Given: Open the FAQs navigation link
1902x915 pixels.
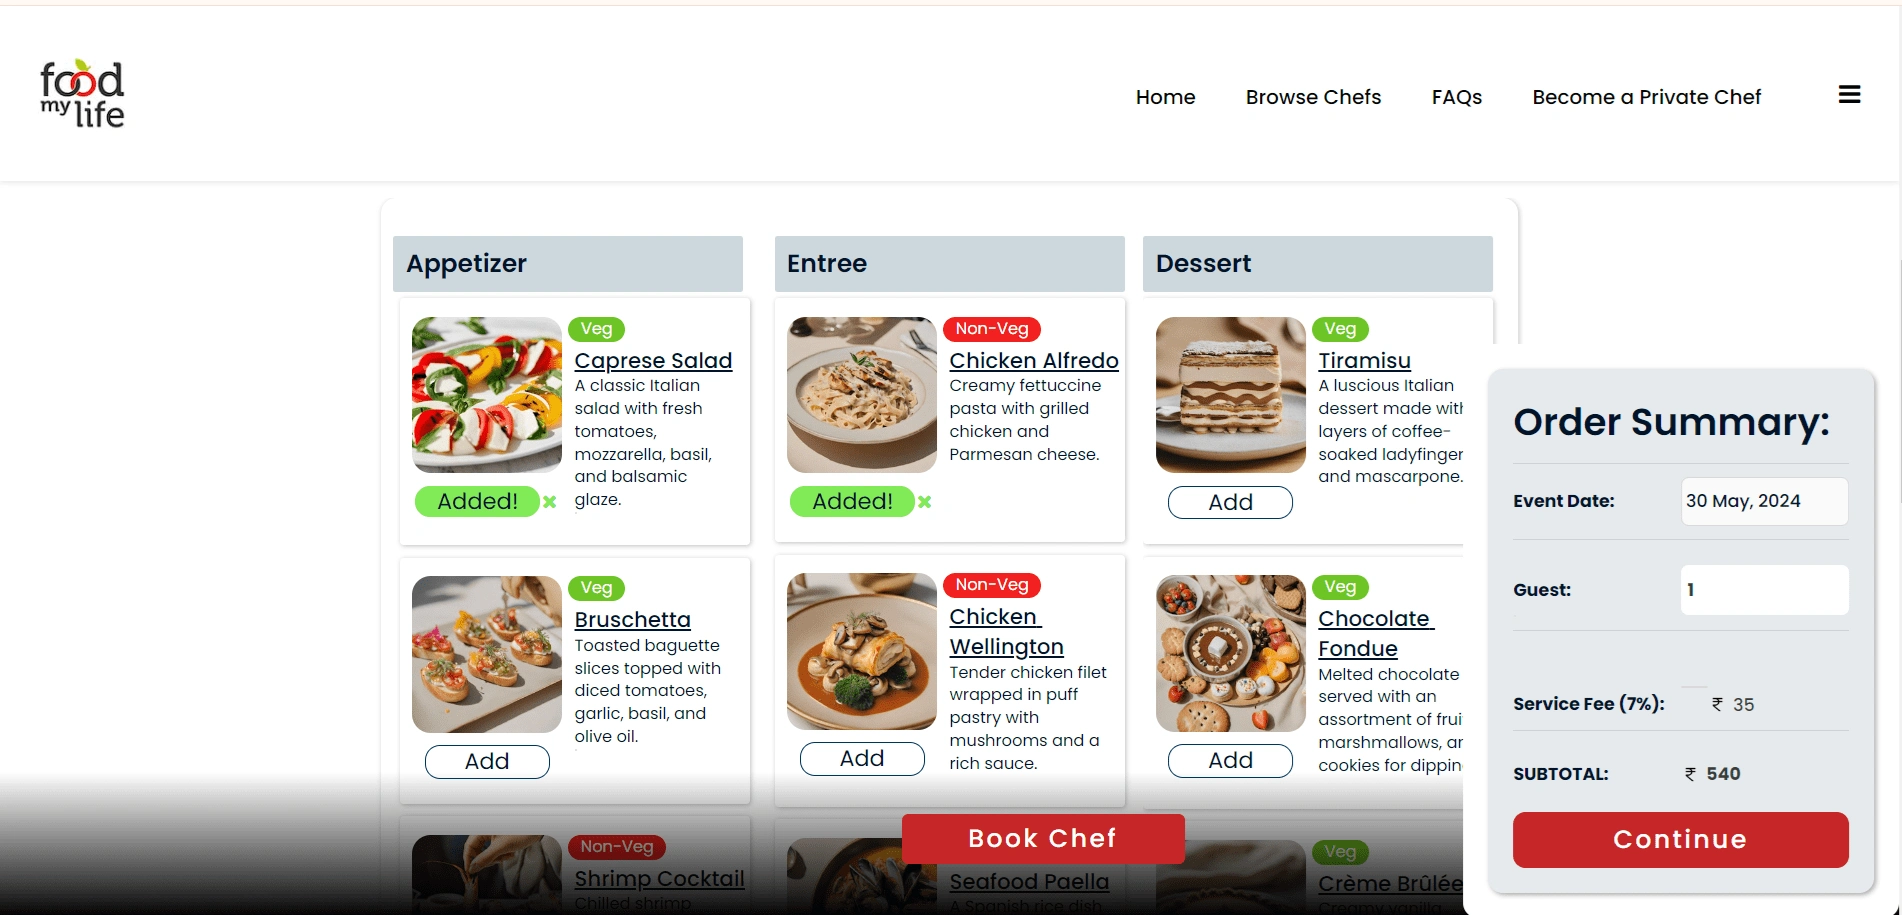Looking at the screenshot, I should 1456,97.
